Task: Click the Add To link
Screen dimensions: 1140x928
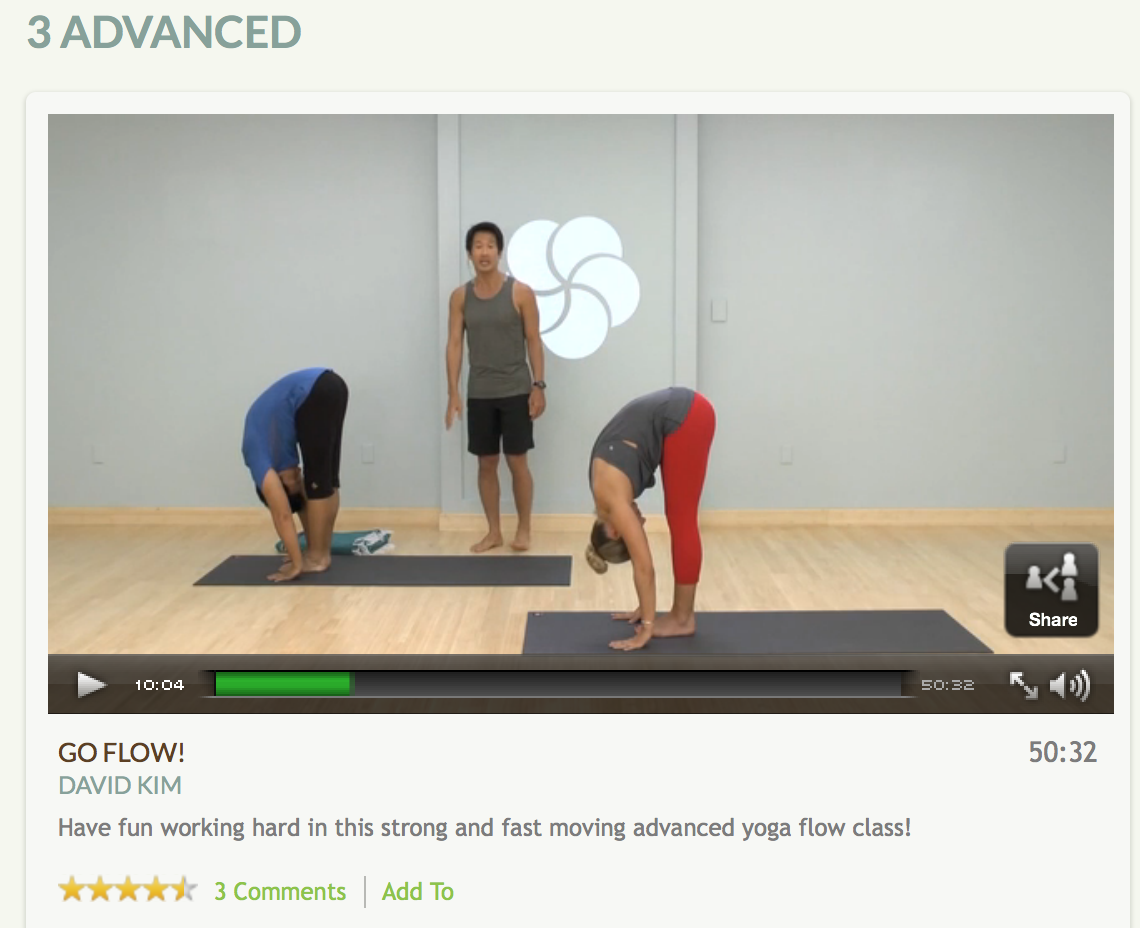Action: [418, 891]
